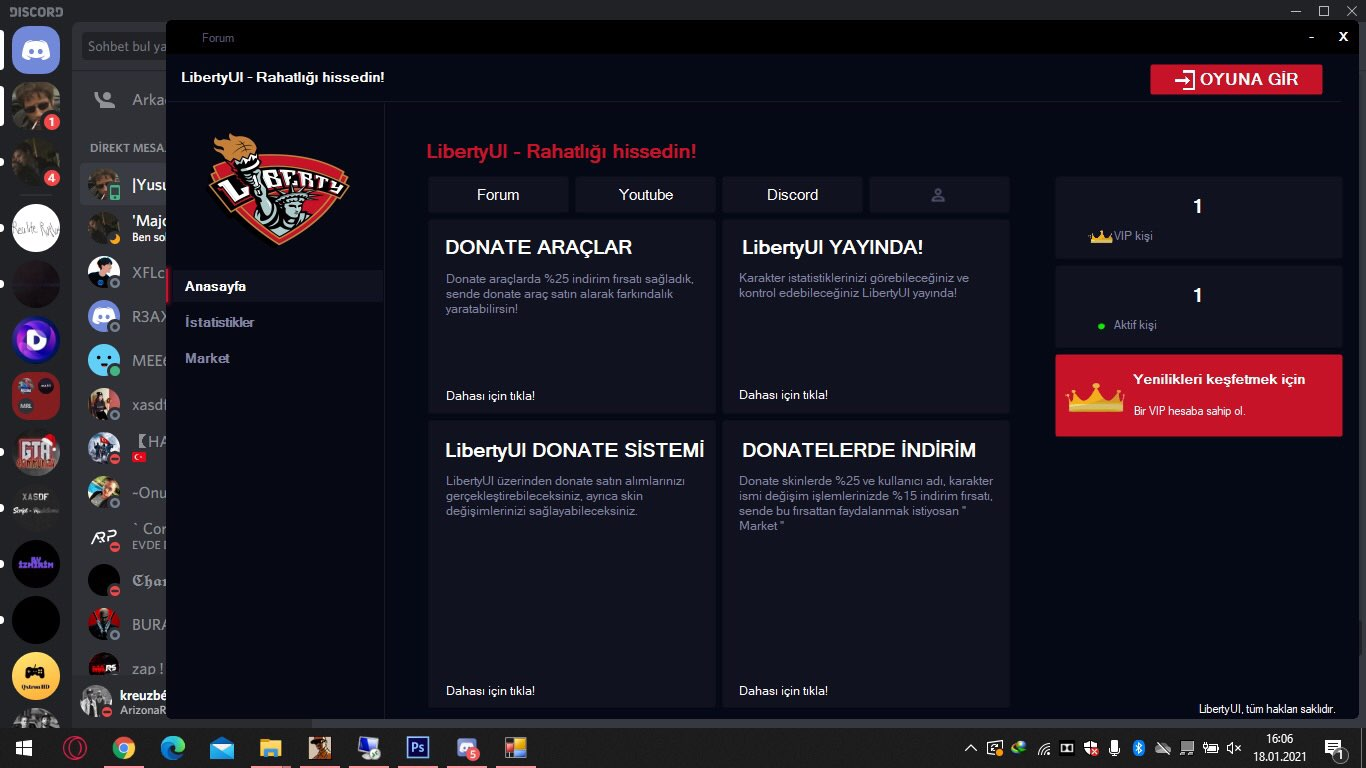Click the DONATE ARAÇLAR card title
Viewport: 1366px width, 768px height.
539,247
